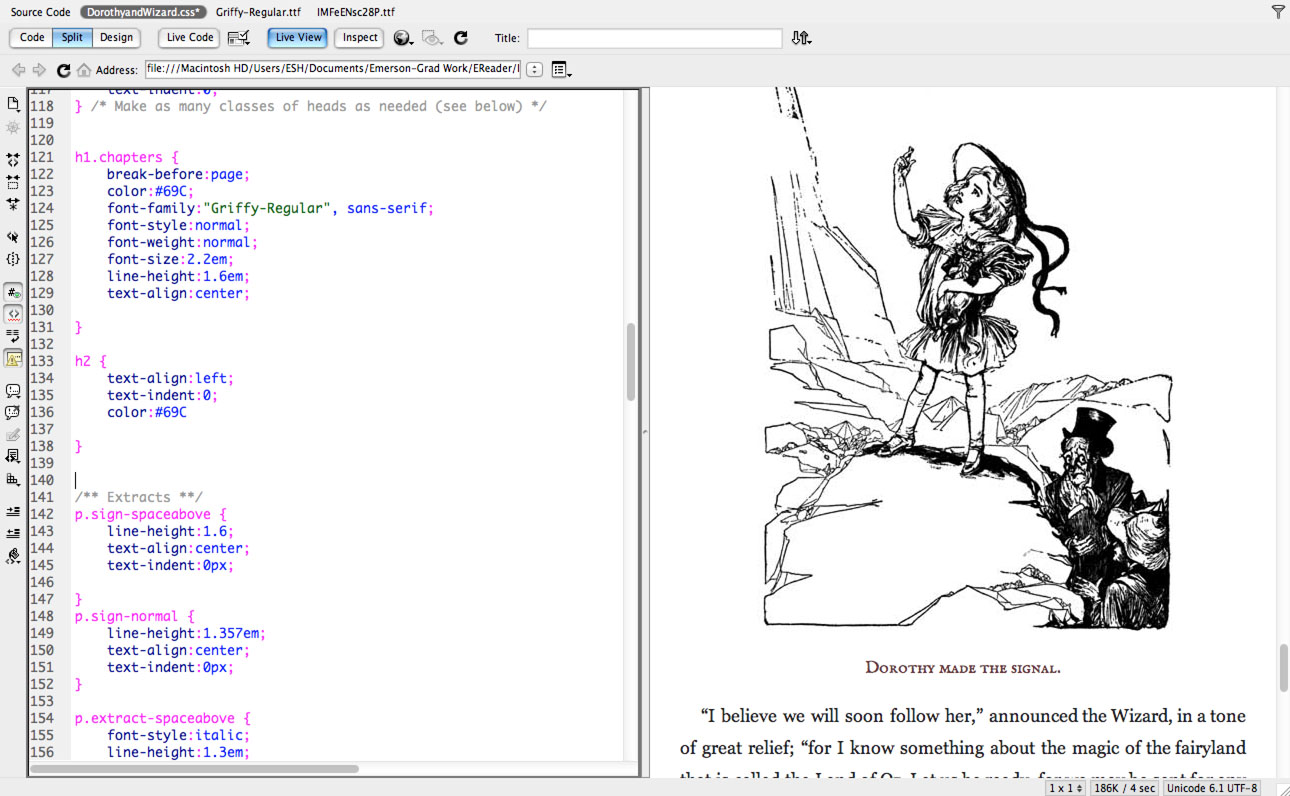The height and width of the screenshot is (796, 1290).
Task: Select Split view mode
Action: click(72, 38)
